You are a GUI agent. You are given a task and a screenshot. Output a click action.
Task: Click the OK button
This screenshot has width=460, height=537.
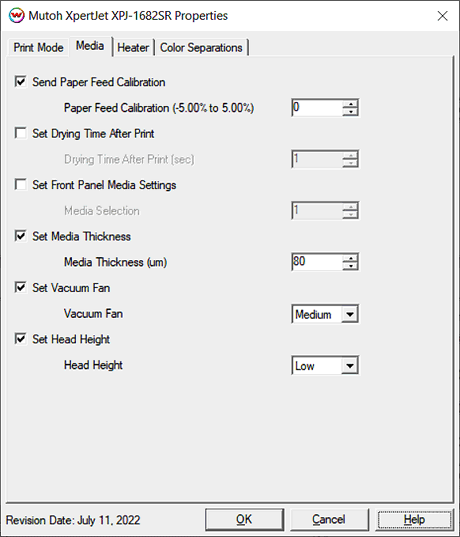coord(244,520)
